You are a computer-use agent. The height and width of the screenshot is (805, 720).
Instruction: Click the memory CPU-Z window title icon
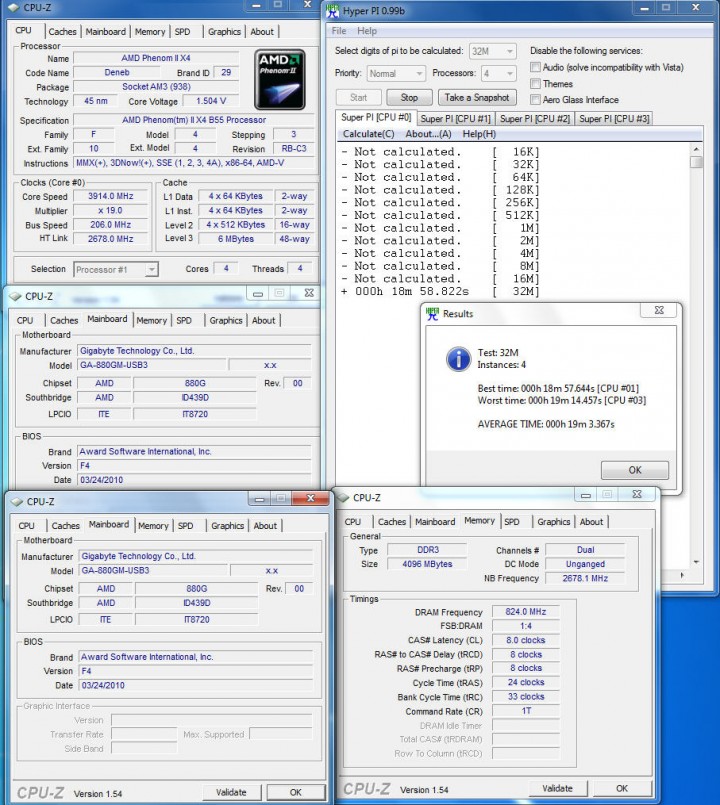pos(343,497)
